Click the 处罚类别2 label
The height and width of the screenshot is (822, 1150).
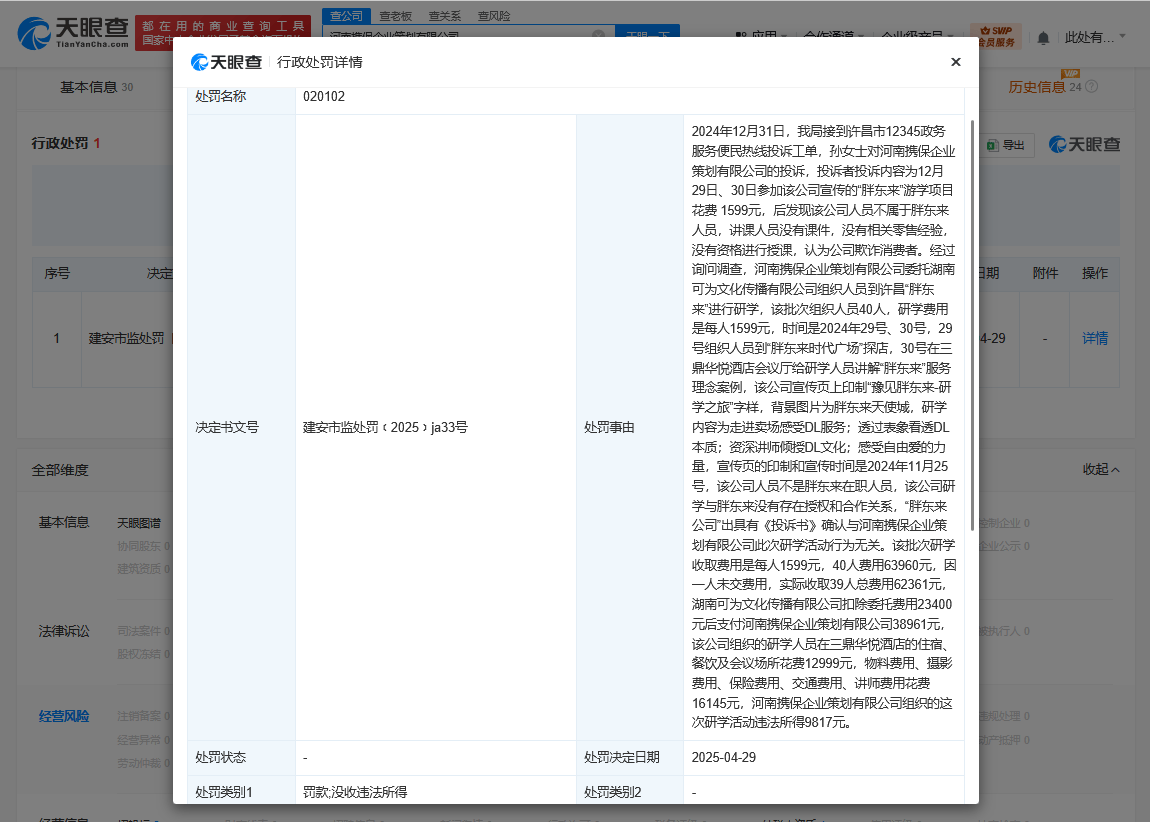[x=612, y=792]
